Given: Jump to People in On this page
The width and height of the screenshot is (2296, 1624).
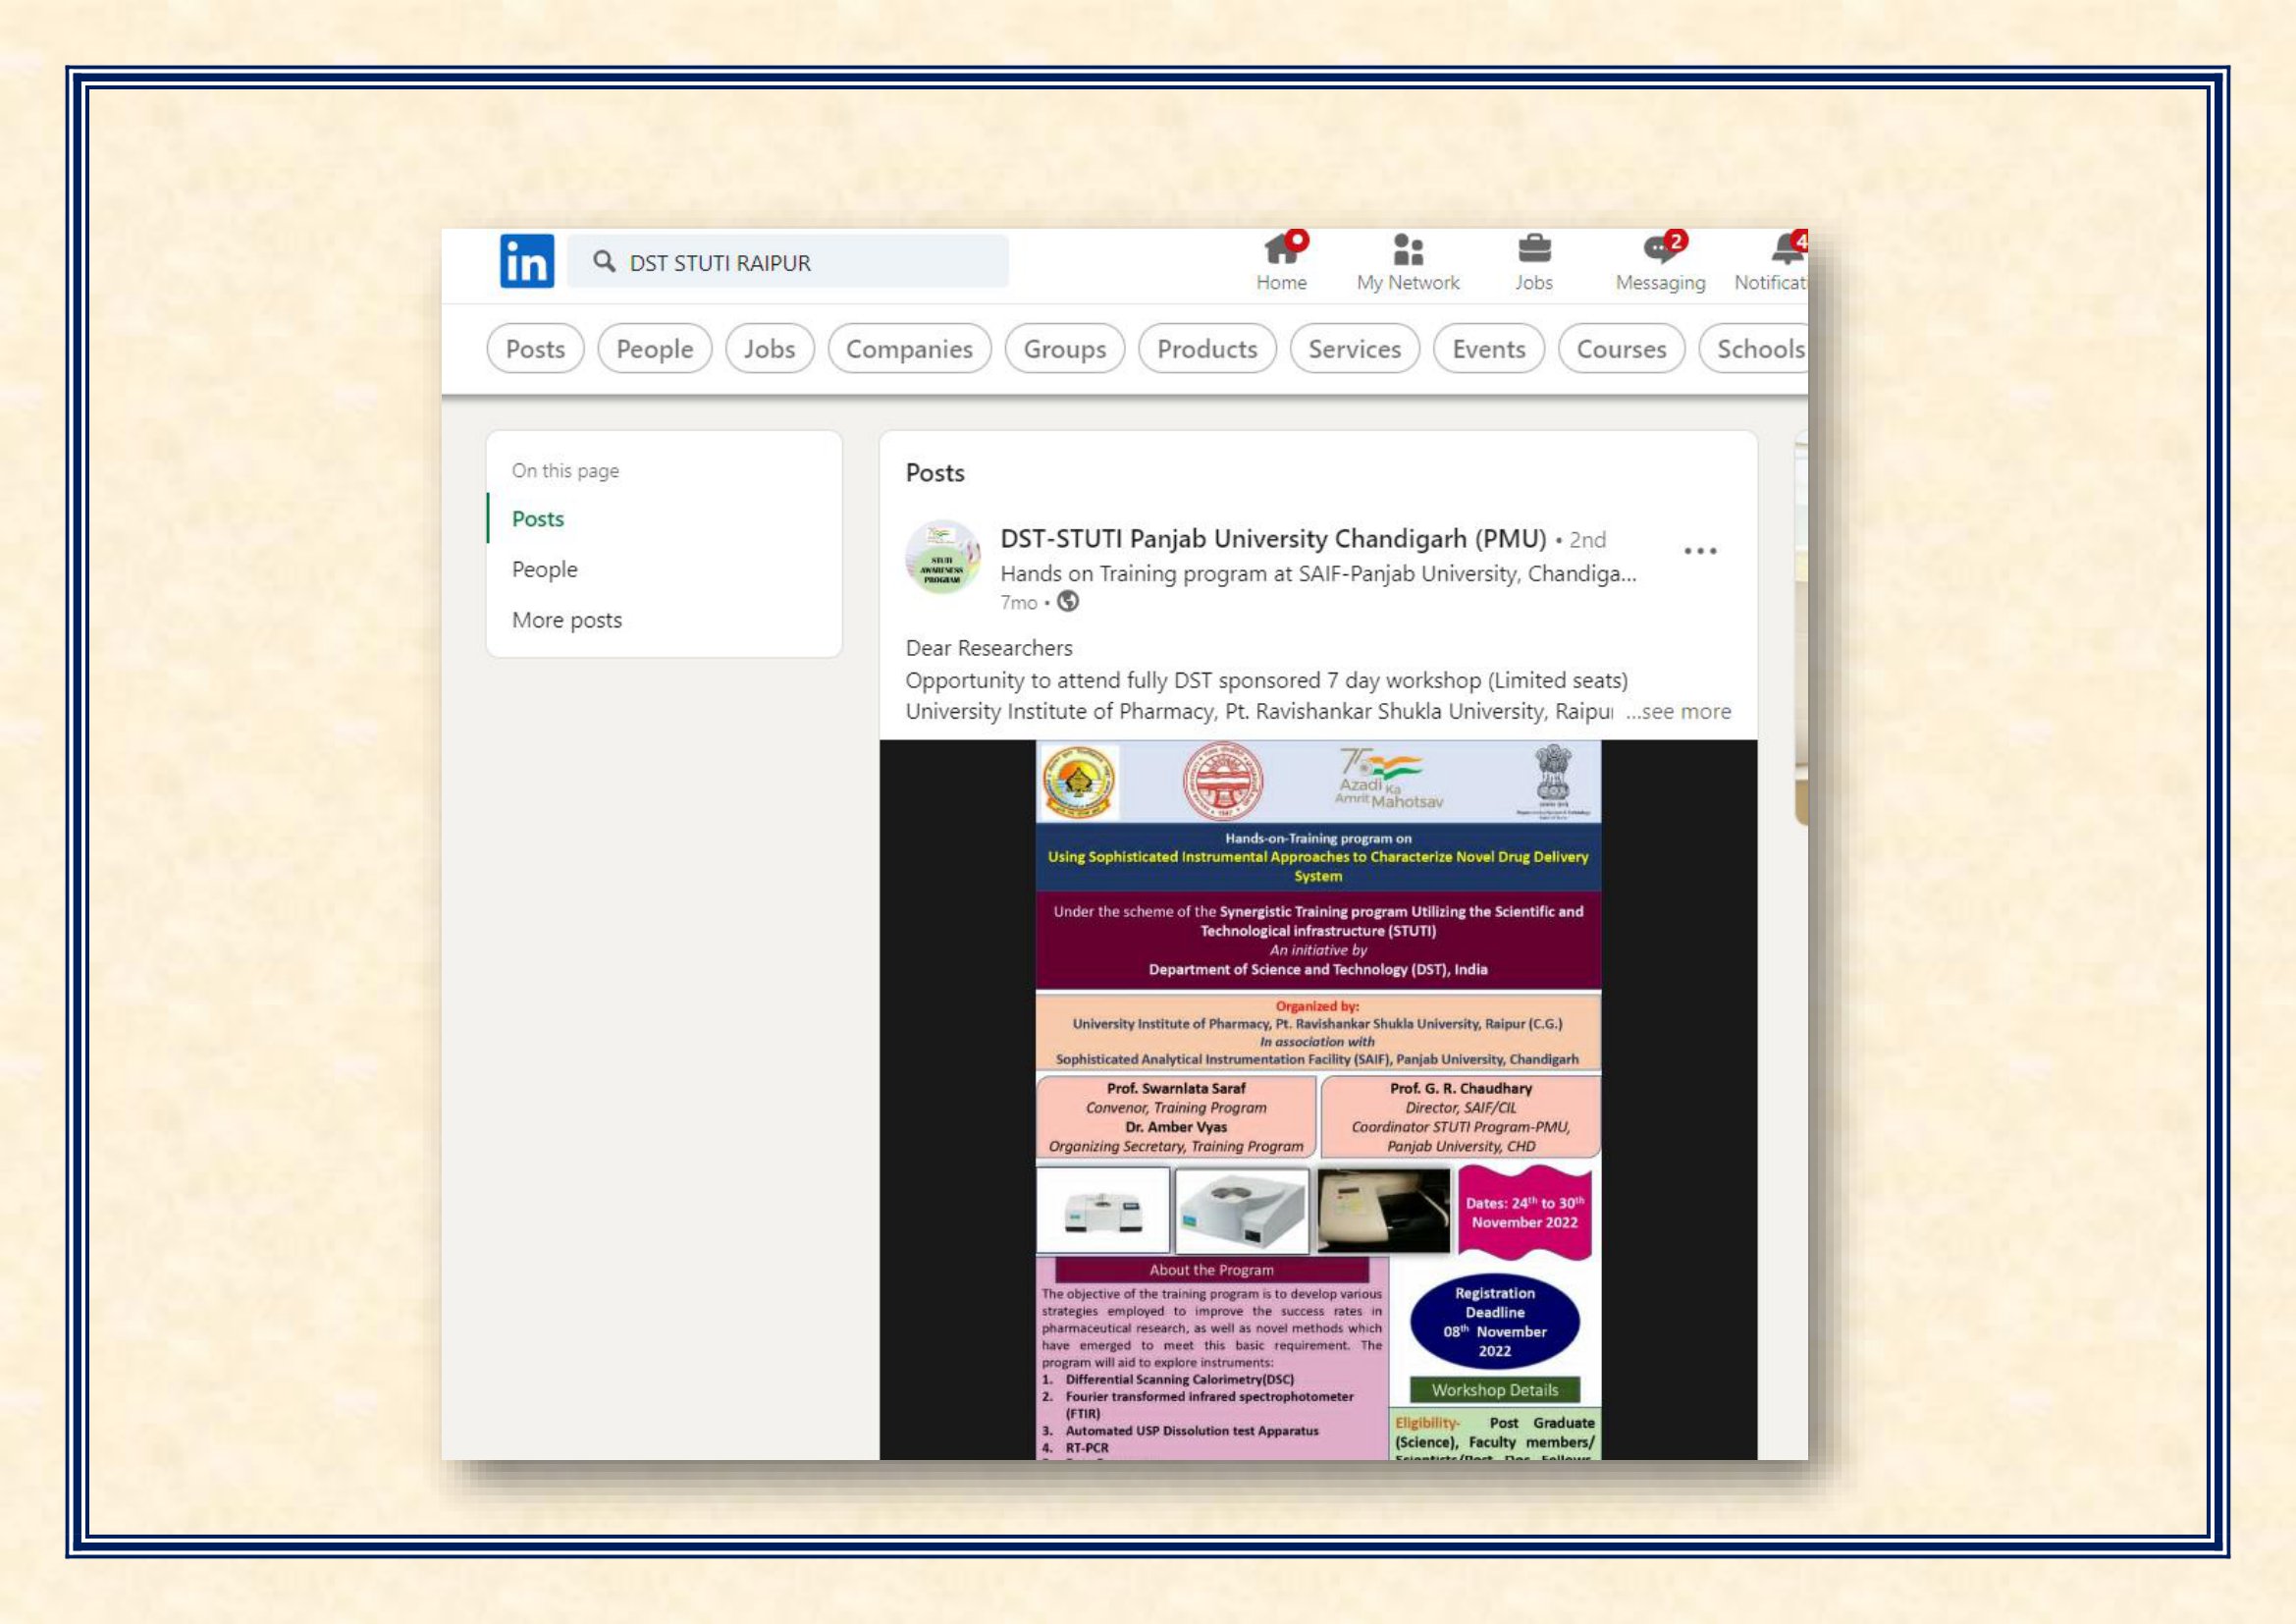Looking at the screenshot, I should click(x=545, y=569).
